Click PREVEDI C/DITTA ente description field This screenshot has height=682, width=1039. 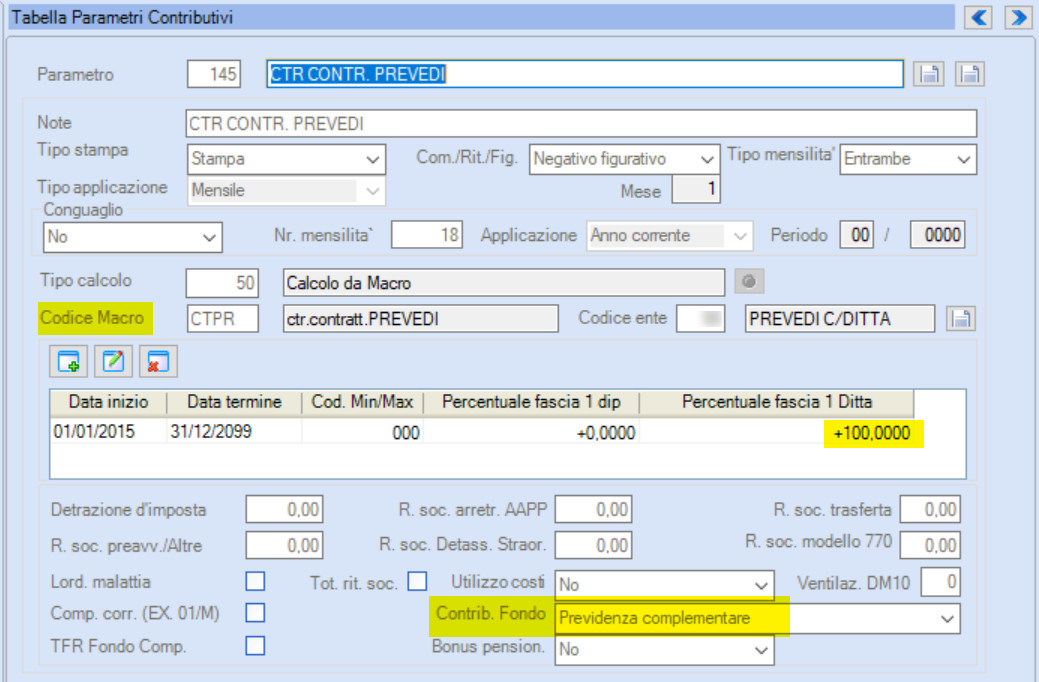[x=840, y=319]
